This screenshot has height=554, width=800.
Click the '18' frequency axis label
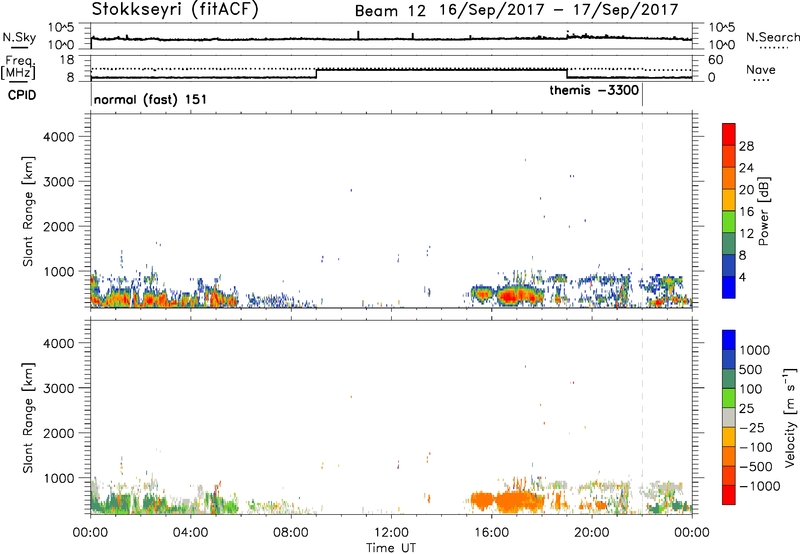pos(67,60)
